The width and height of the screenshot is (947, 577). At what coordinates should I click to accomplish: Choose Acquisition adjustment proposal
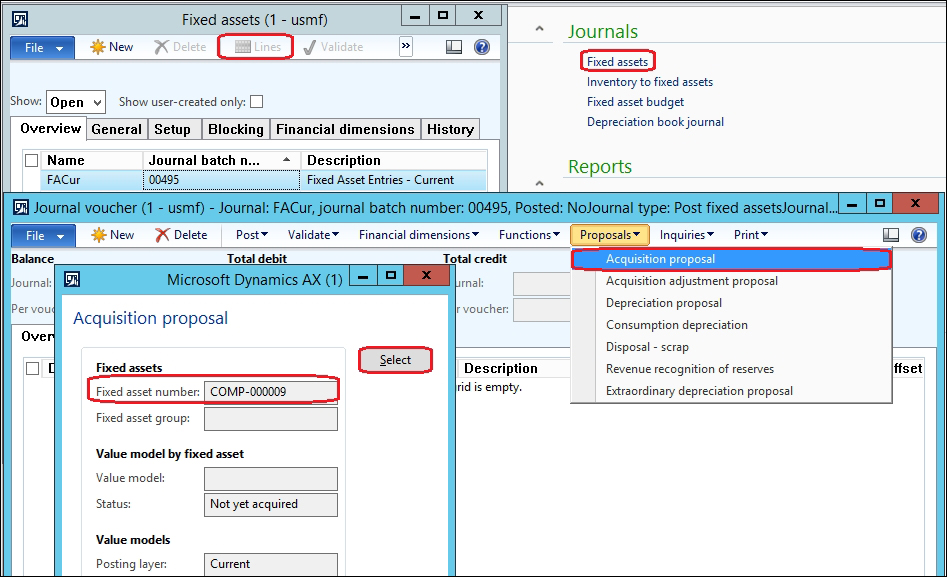tap(731, 281)
